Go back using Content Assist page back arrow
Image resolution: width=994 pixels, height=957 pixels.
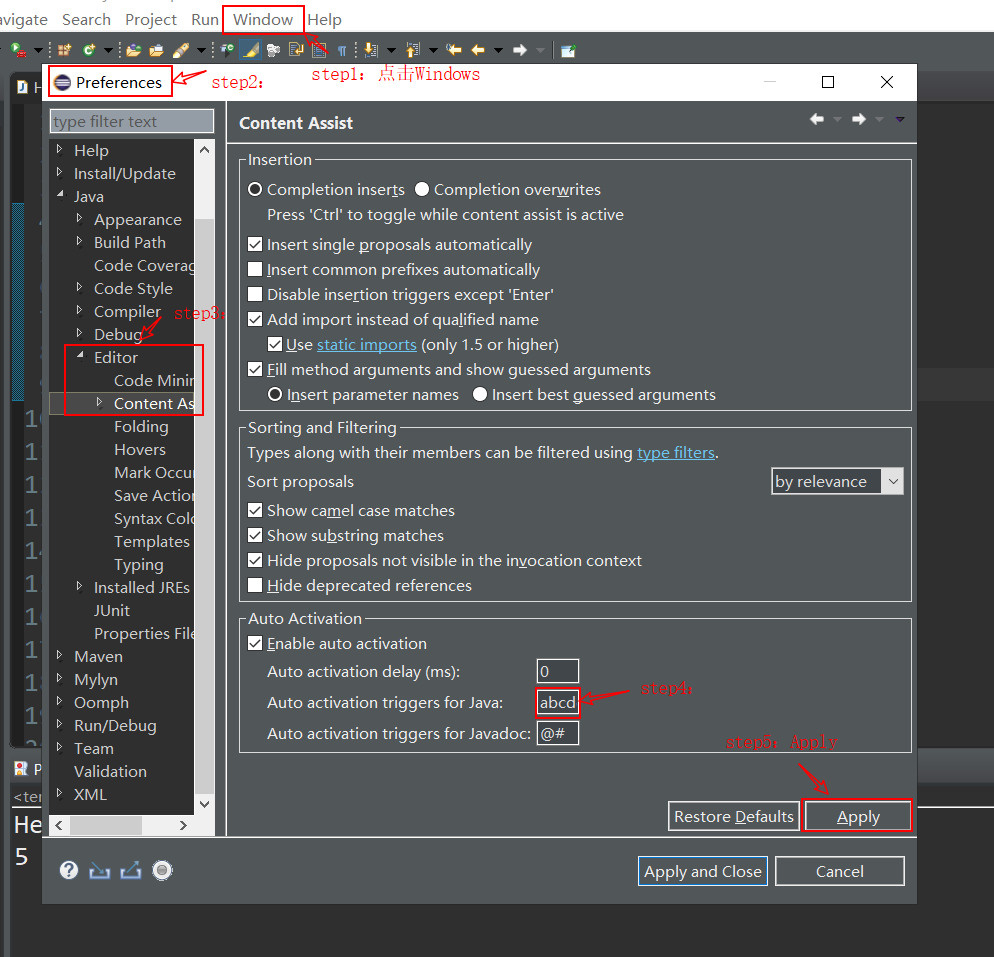coord(817,119)
